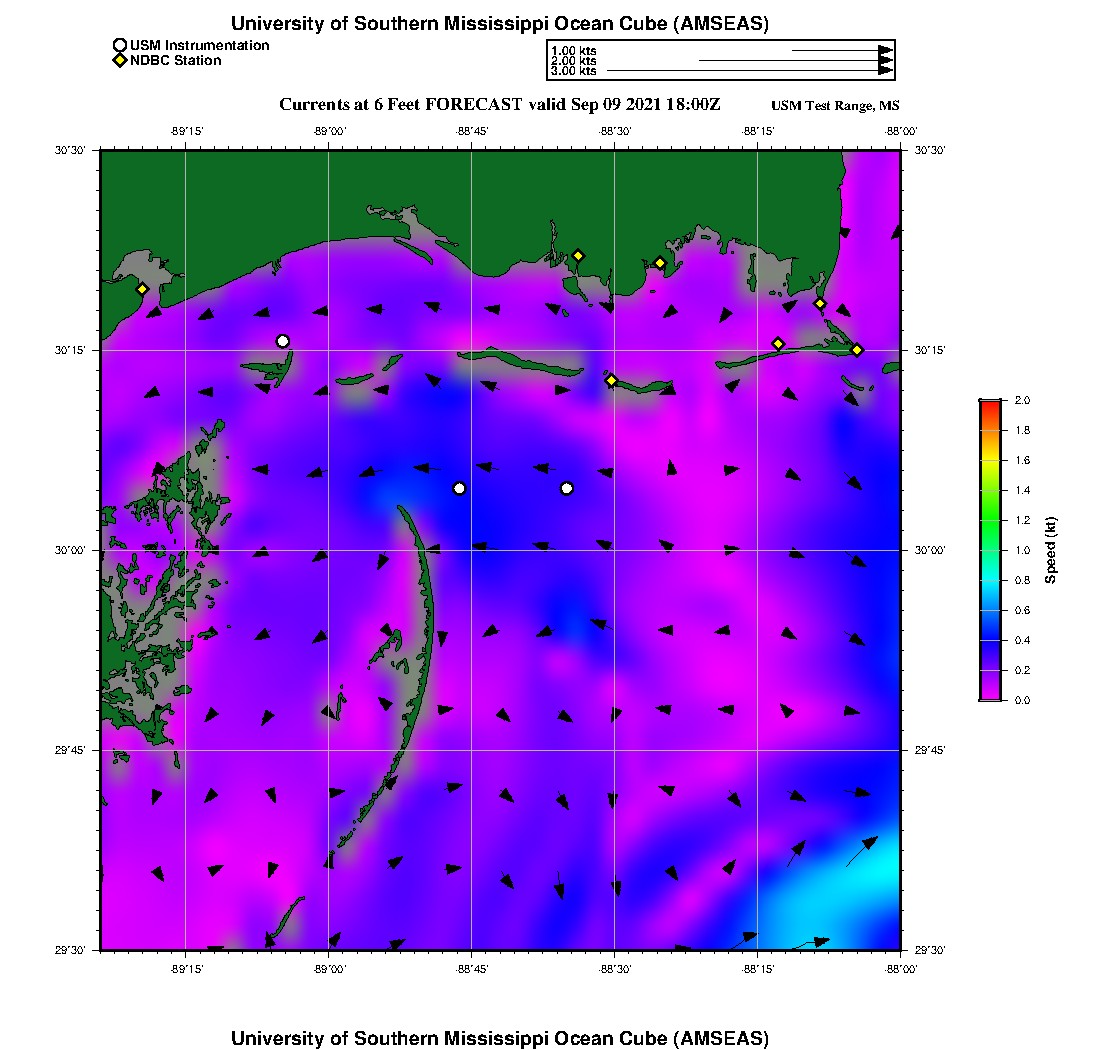The image size is (1100, 1050).
Task: Click the 'USM Test Range, MS' label
Action: 835,106
